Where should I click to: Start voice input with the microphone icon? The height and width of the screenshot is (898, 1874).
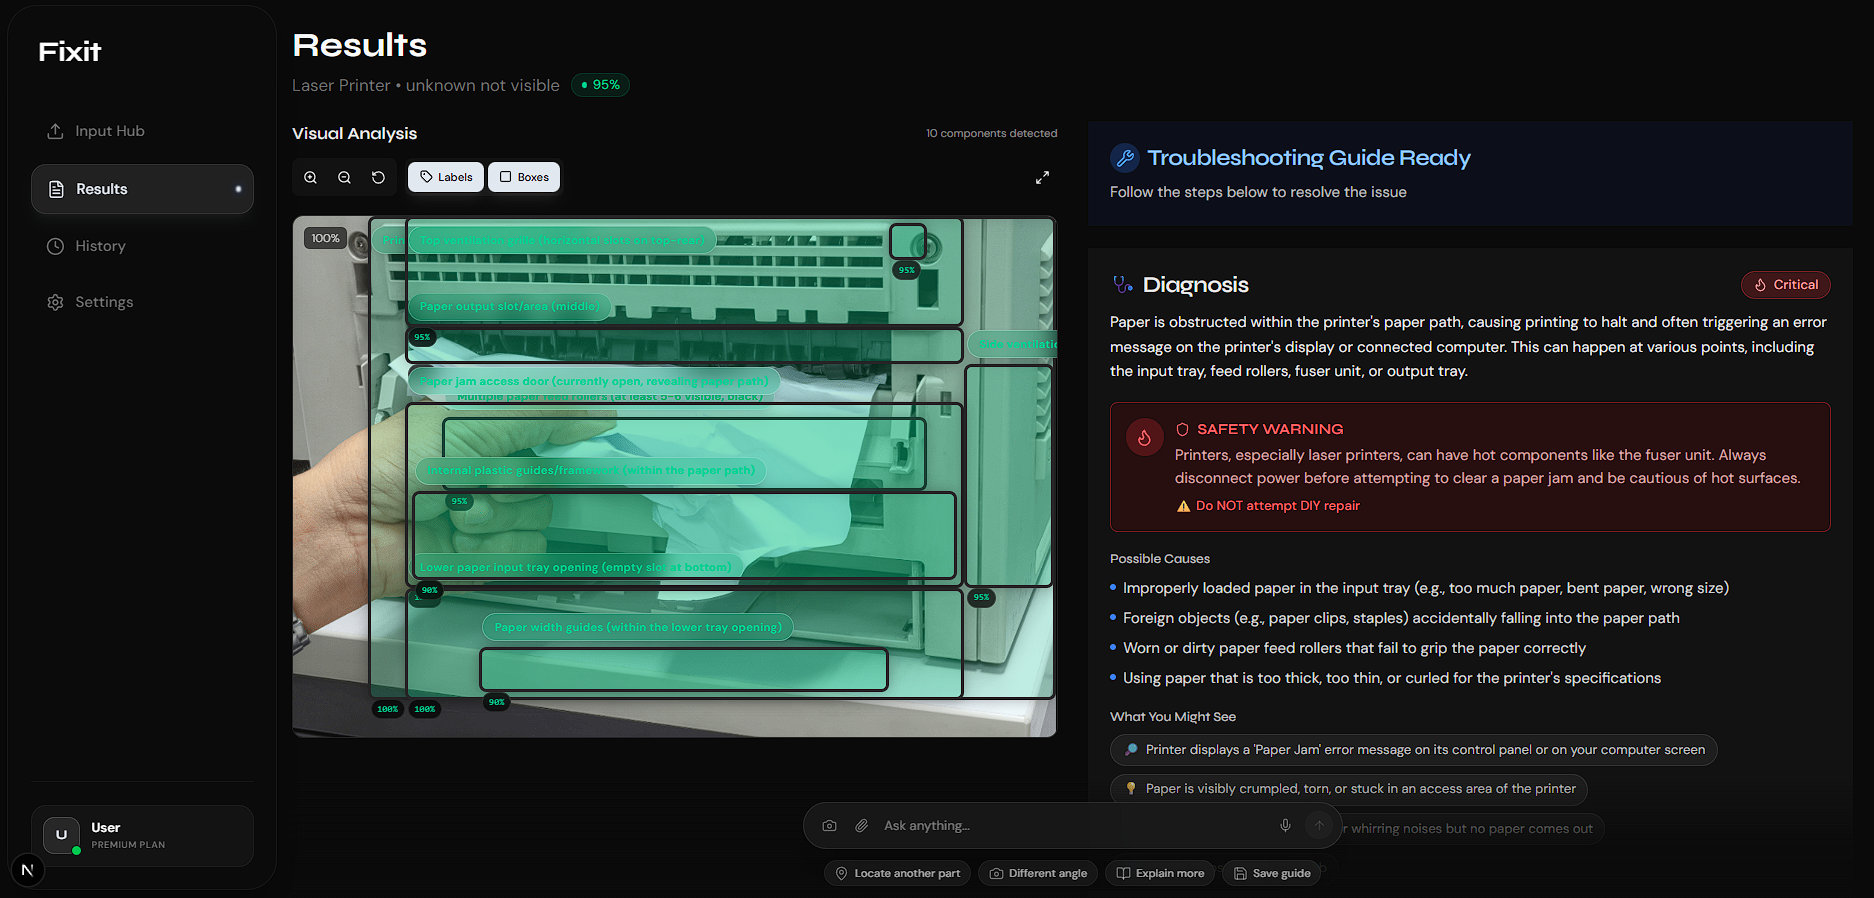(x=1285, y=826)
